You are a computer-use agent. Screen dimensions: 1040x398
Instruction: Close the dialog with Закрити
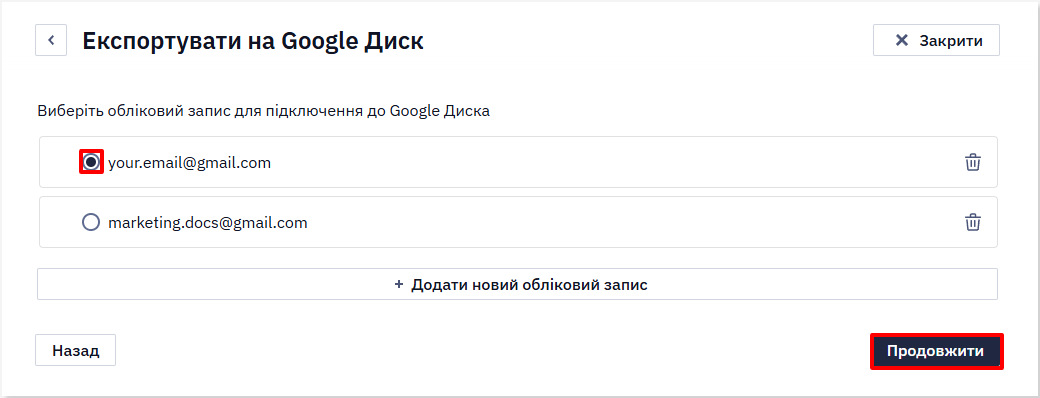tap(936, 40)
